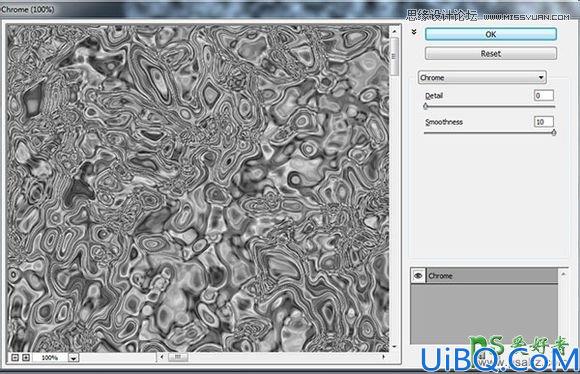Click the preview's horizontal scroll right arrow
The height and width of the screenshot is (374, 580).
(x=384, y=357)
